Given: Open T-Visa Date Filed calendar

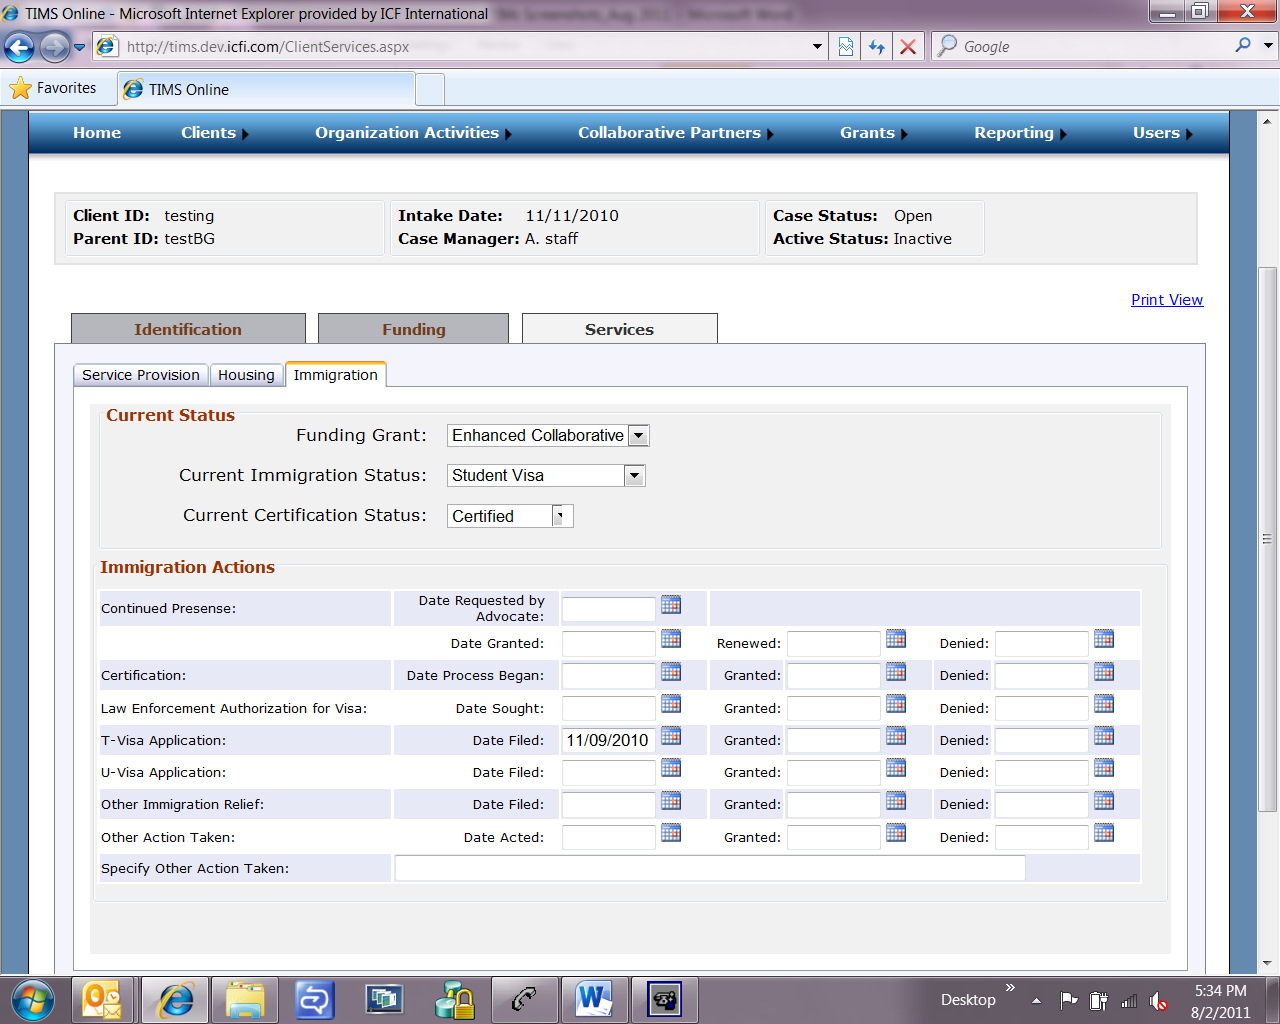Looking at the screenshot, I should [671, 736].
